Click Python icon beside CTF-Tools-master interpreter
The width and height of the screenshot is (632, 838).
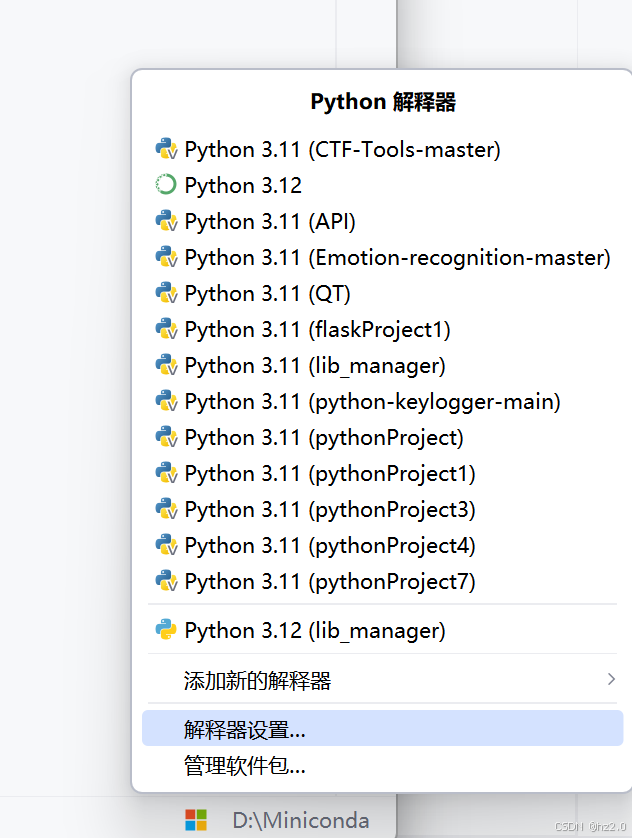click(x=166, y=149)
